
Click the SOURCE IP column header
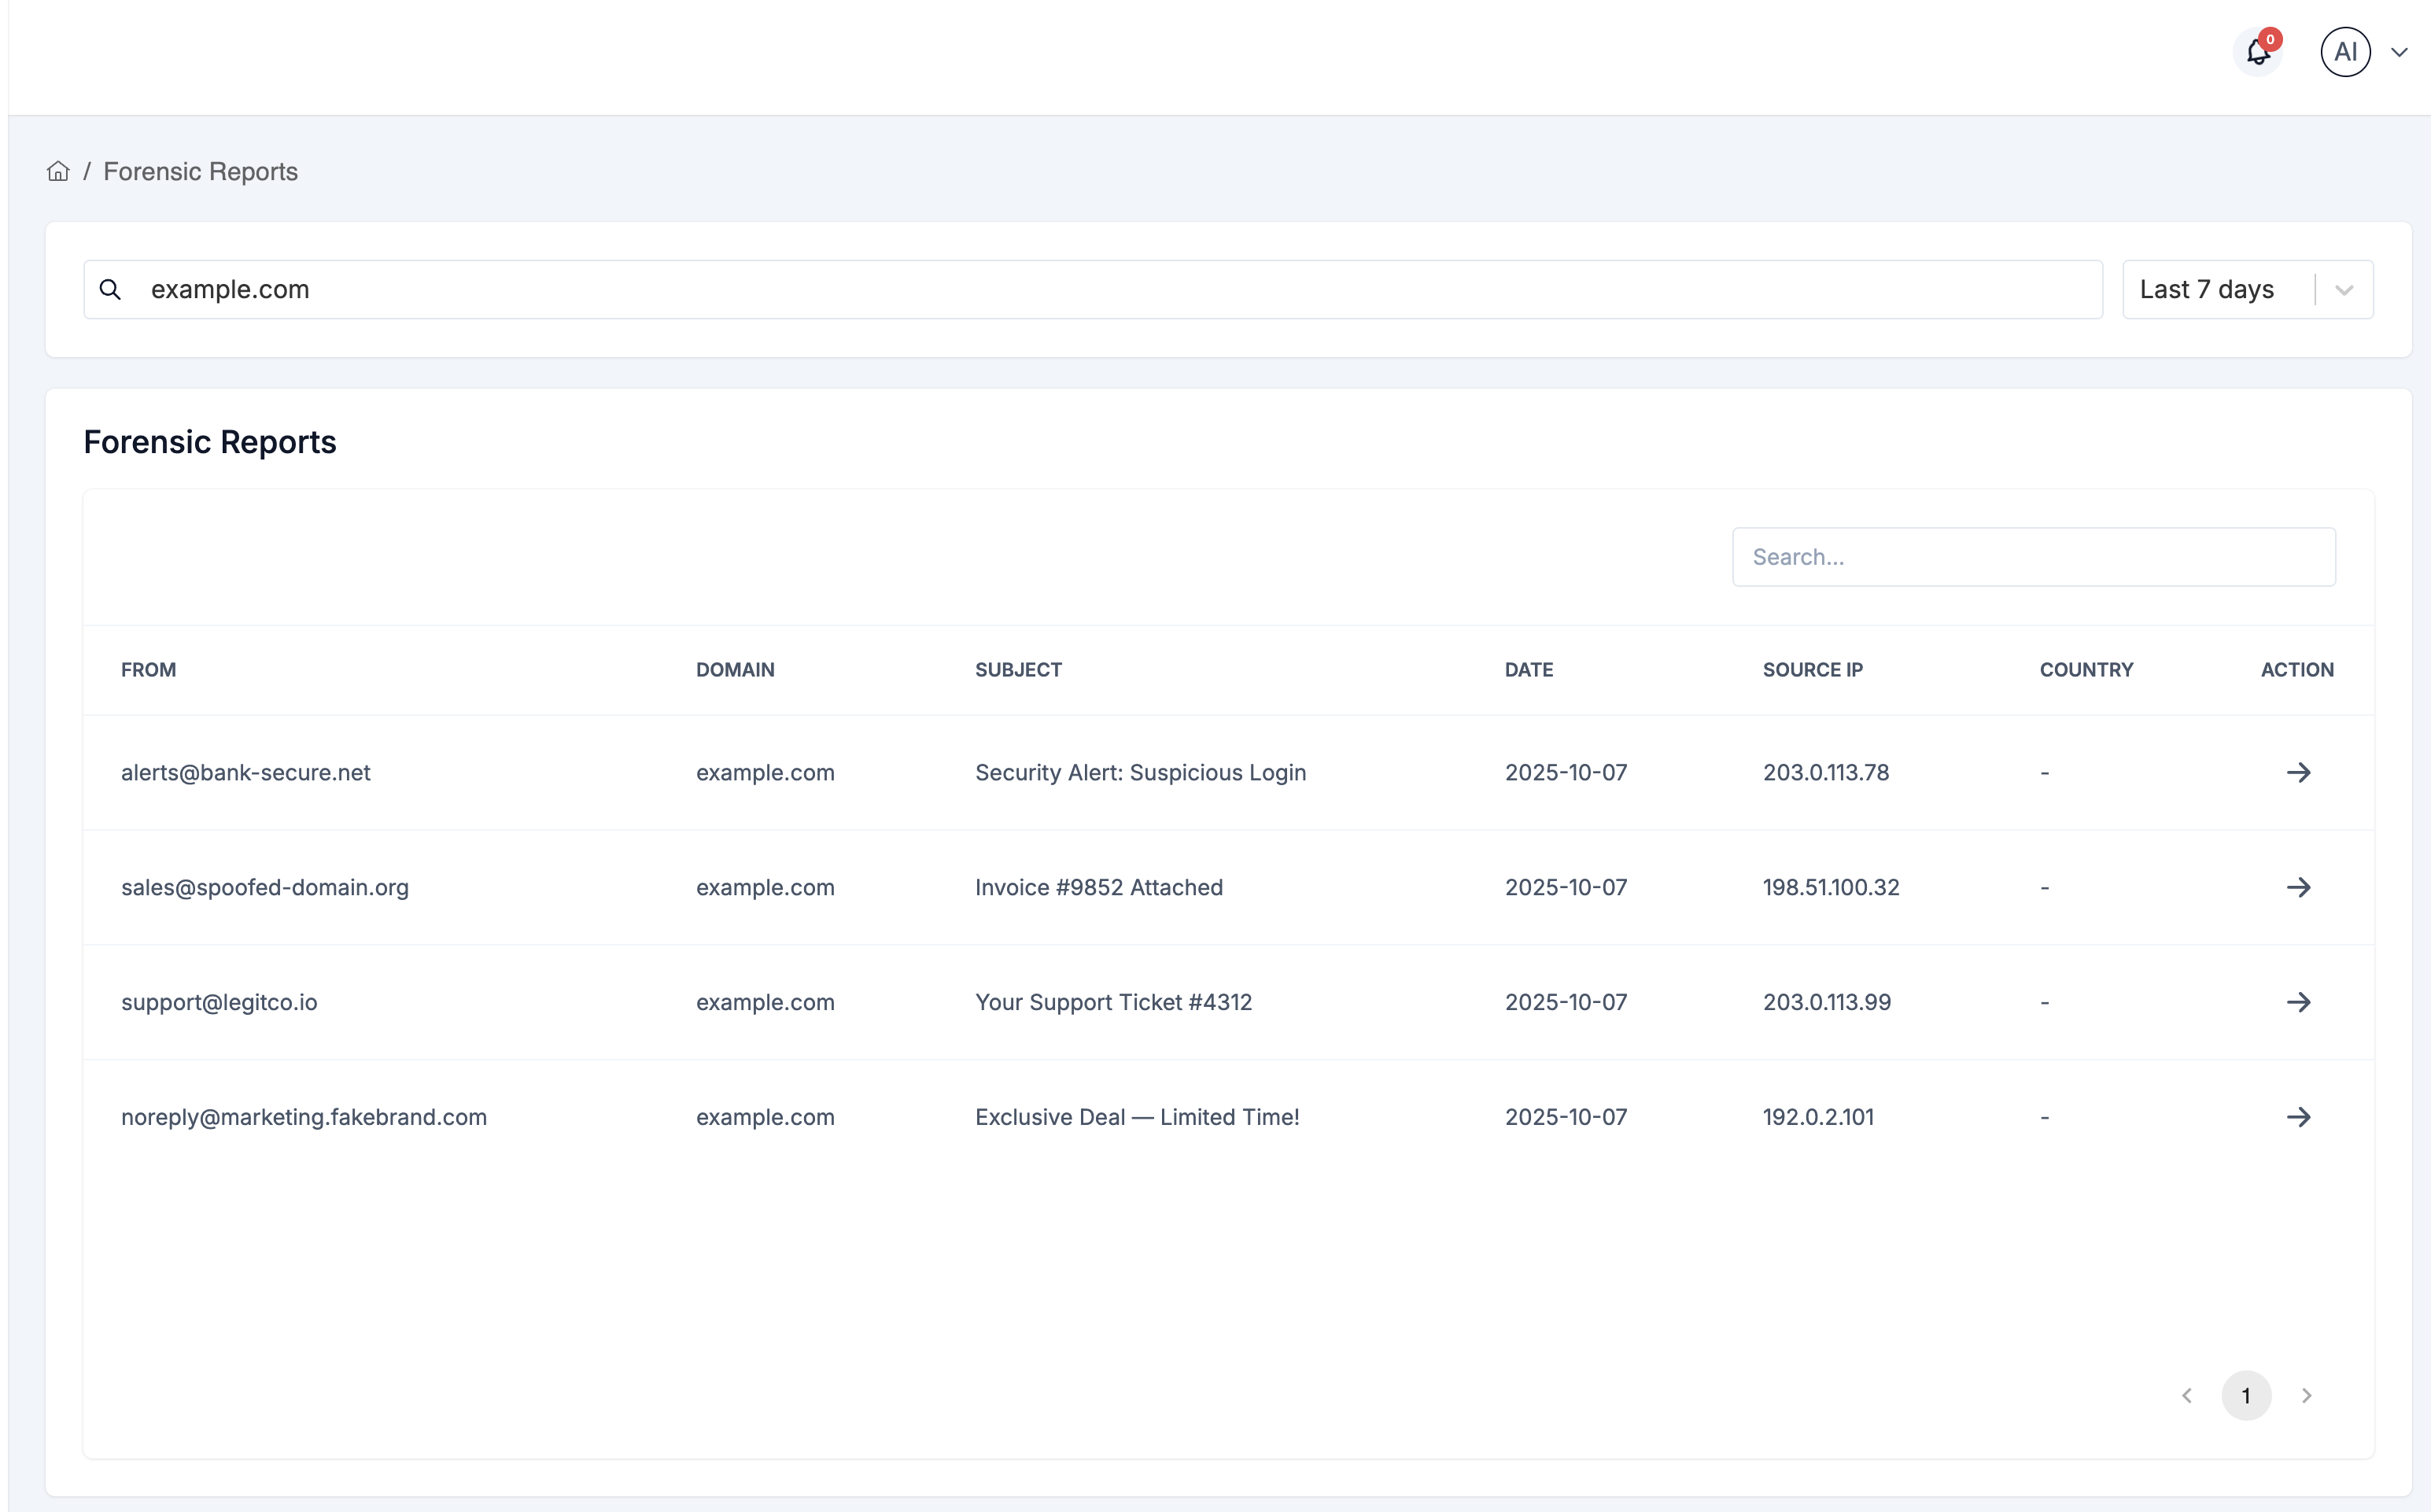tap(1812, 670)
